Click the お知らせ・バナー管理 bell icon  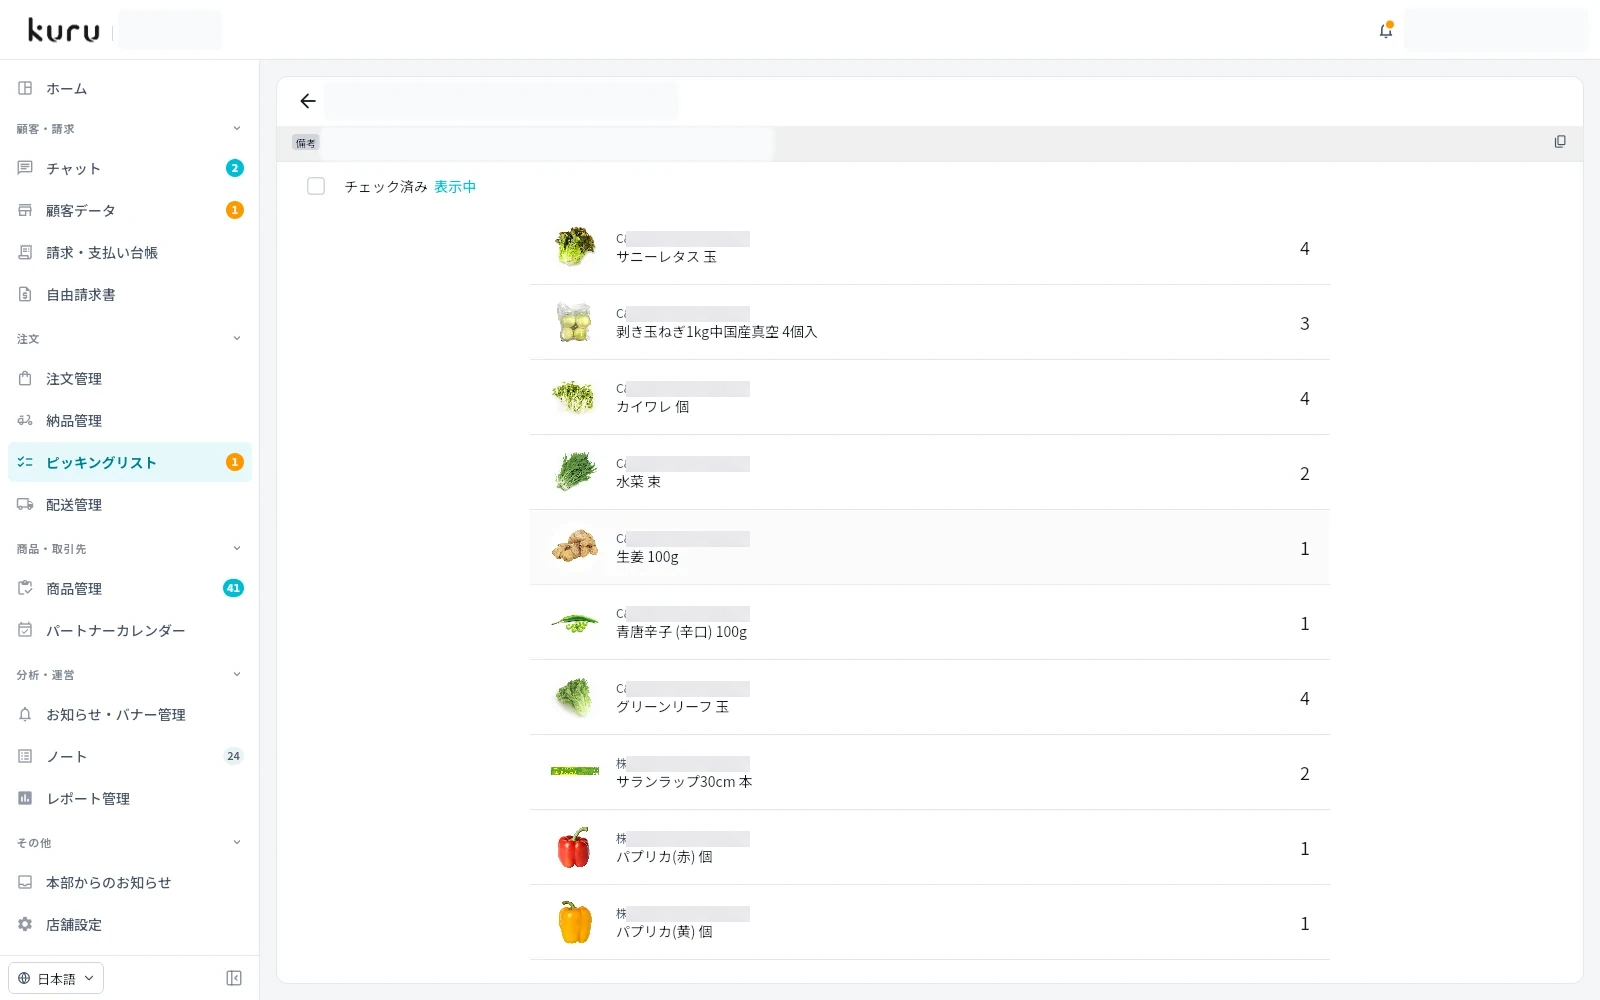tap(25, 714)
